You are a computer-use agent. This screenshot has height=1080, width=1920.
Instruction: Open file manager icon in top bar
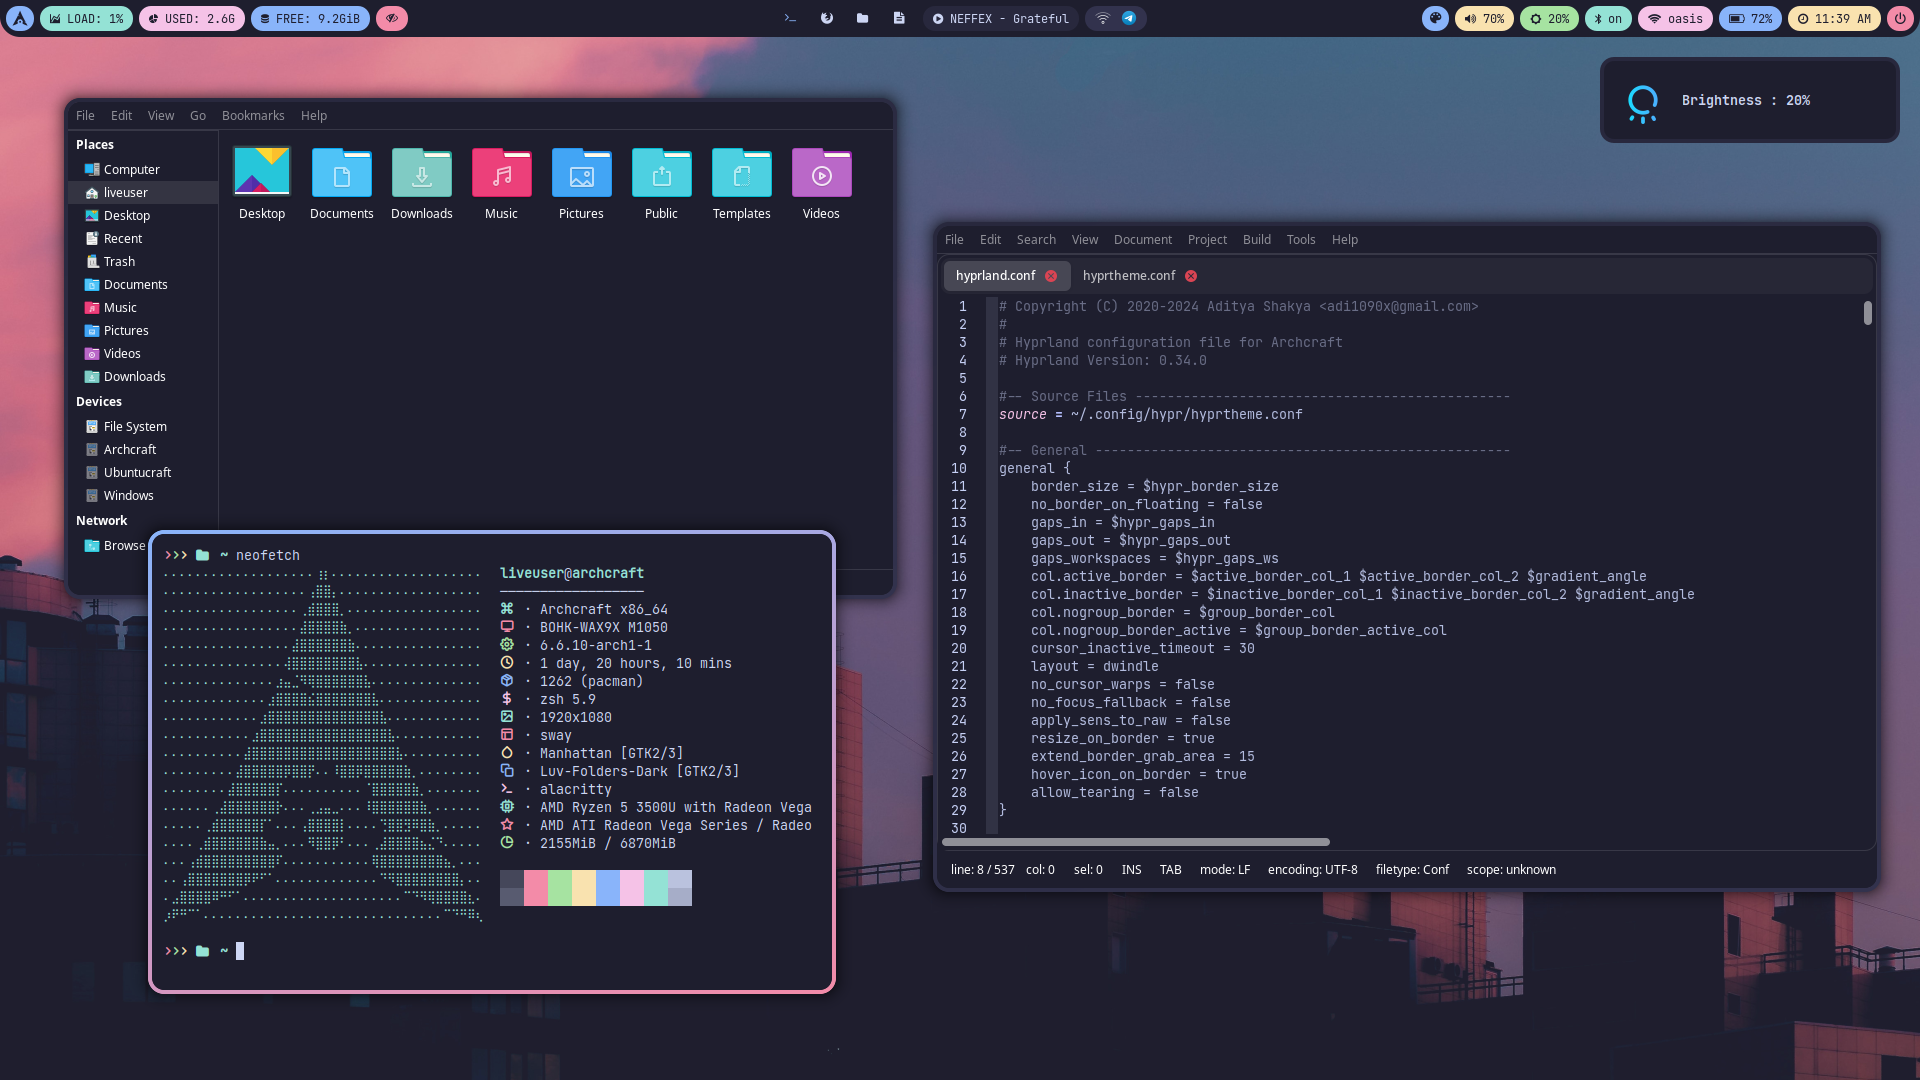coord(863,18)
